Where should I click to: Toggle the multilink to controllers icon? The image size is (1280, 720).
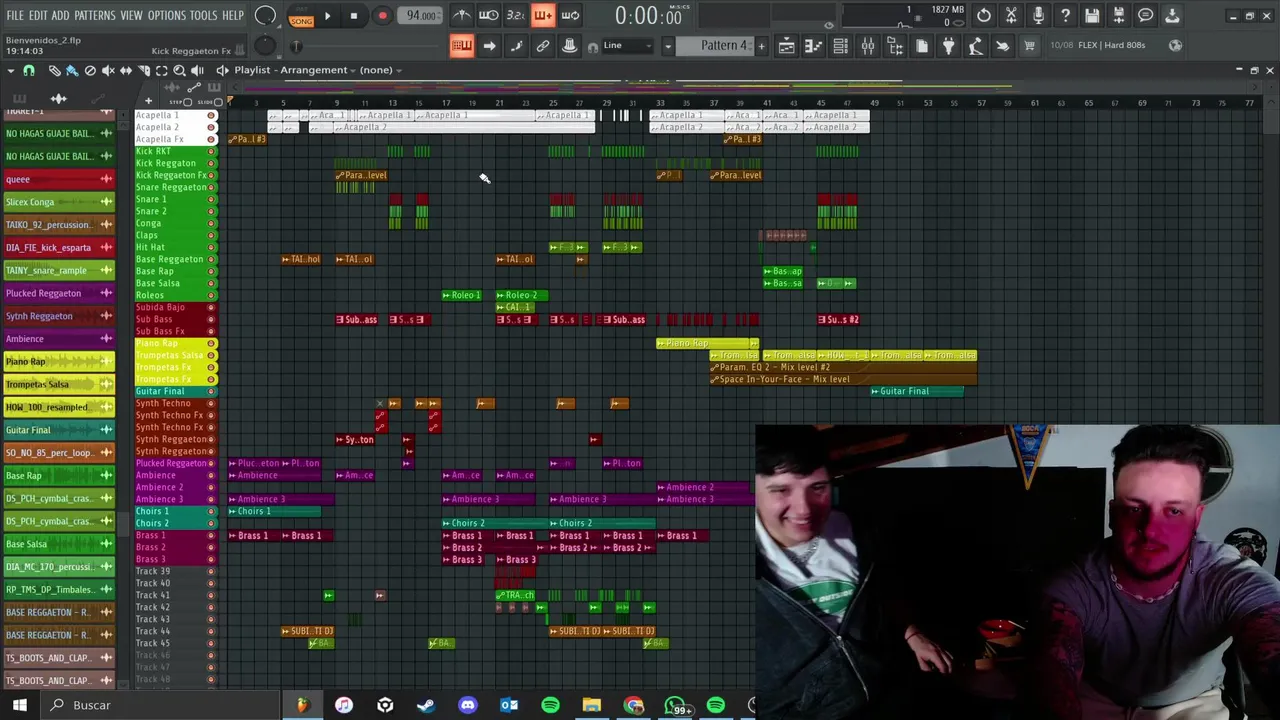[543, 45]
